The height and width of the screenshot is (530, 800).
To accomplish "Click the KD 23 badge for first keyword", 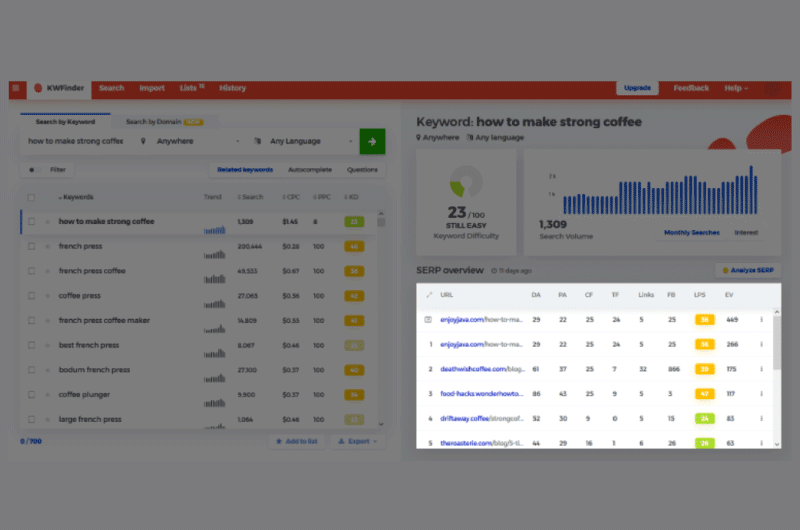I will [x=354, y=222].
